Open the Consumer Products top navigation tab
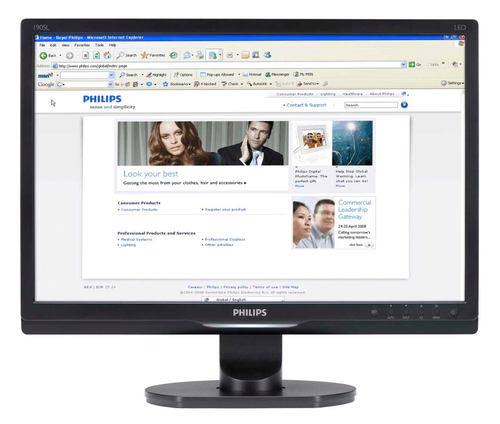The width and height of the screenshot is (500, 424). [x=295, y=94]
